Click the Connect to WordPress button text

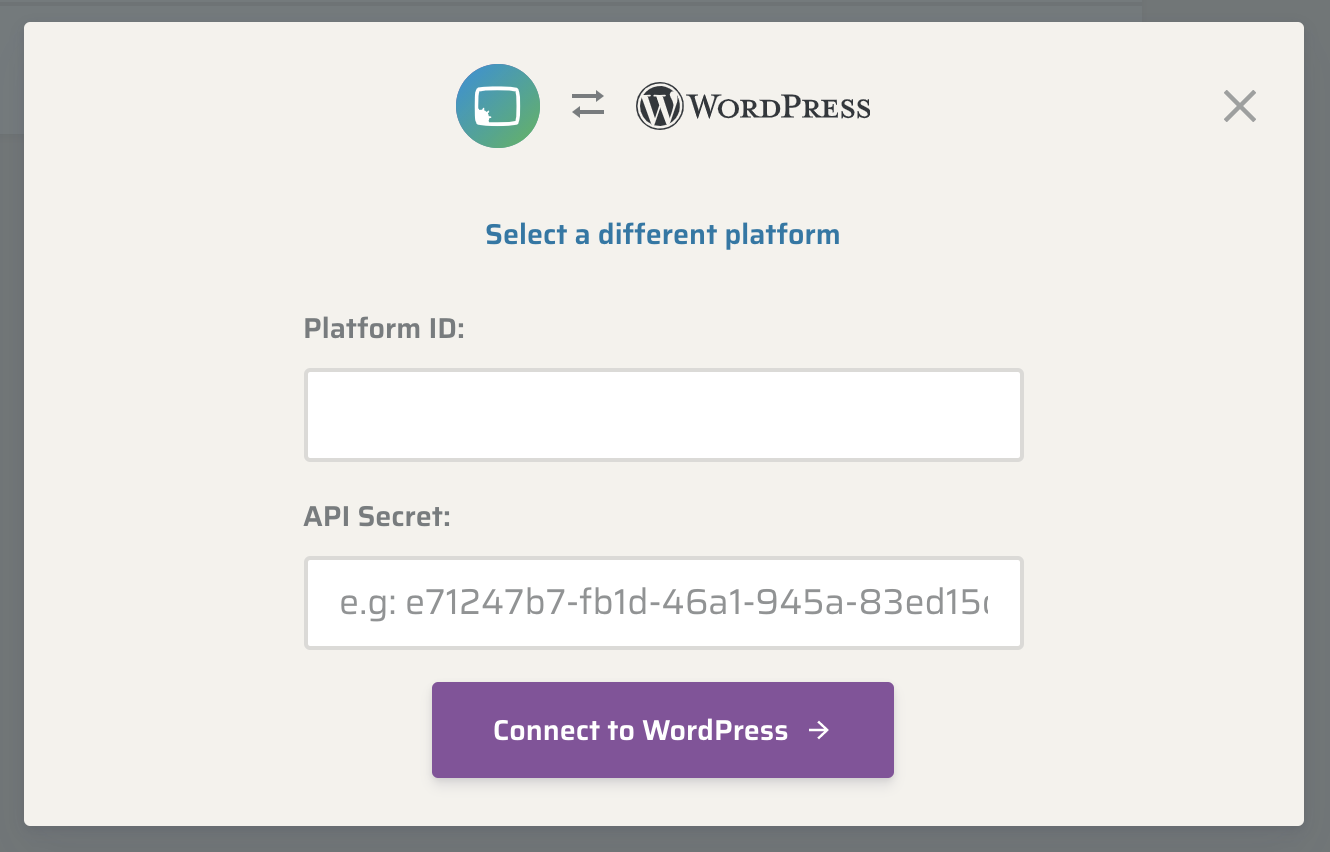[641, 730]
